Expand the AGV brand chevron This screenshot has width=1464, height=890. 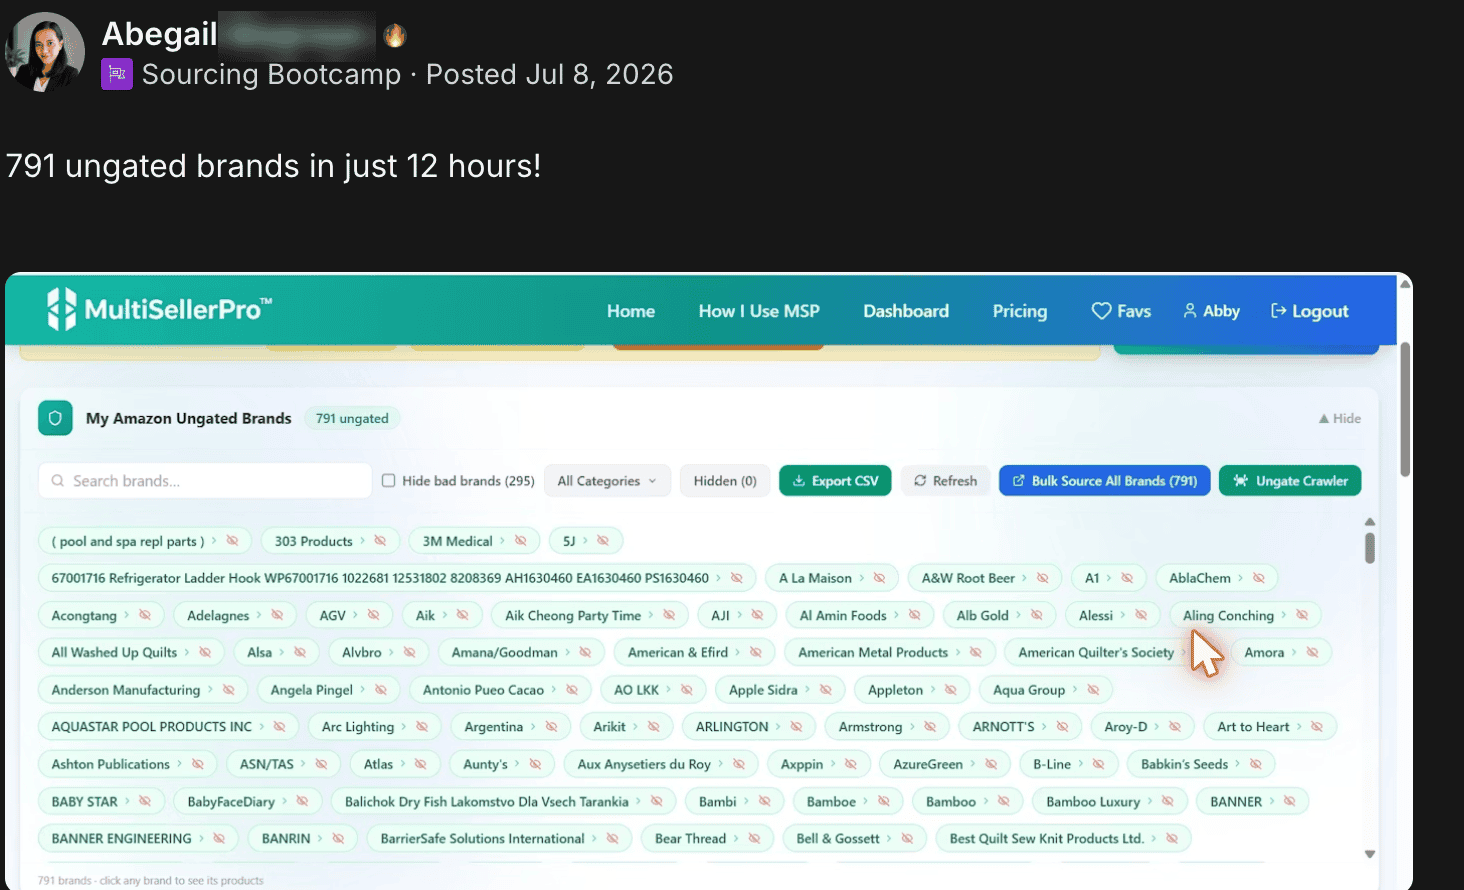(355, 615)
